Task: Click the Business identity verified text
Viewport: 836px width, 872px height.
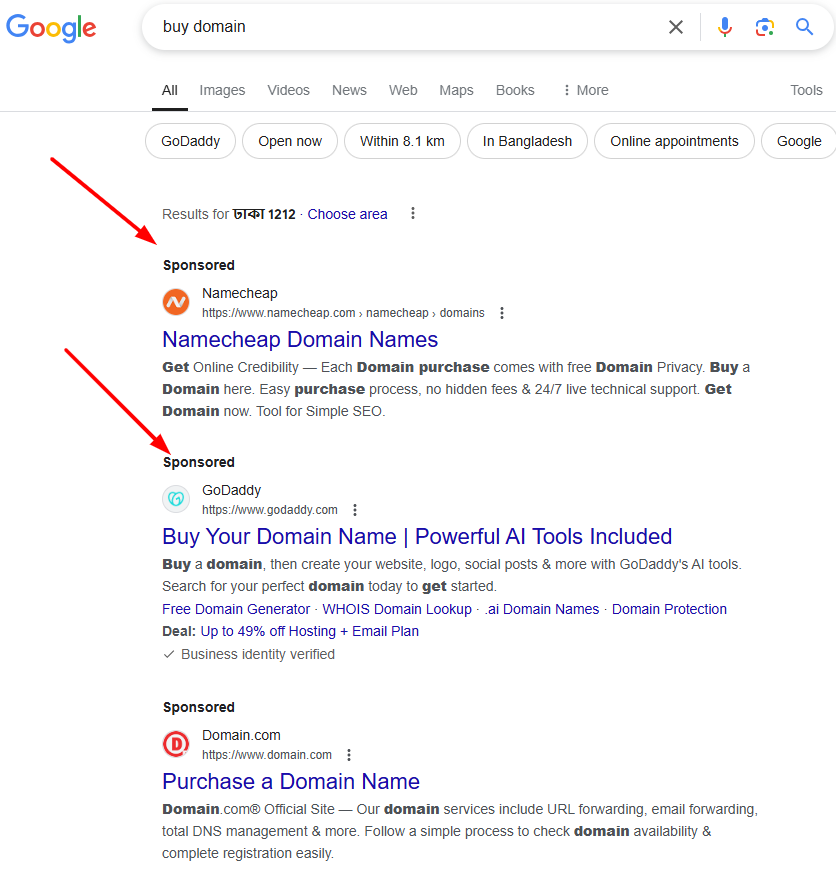Action: tap(258, 654)
